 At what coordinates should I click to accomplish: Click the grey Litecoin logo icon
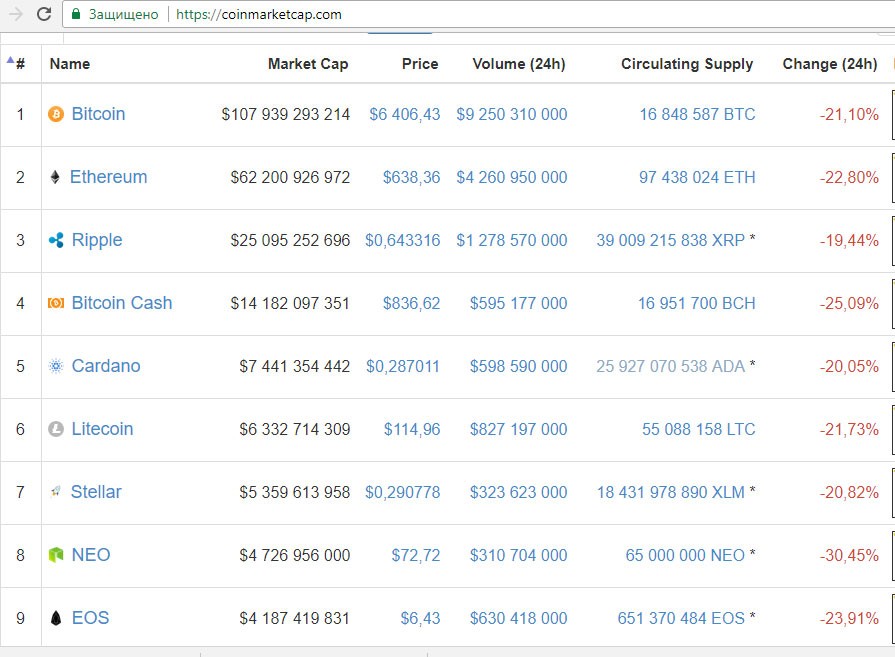pos(56,429)
